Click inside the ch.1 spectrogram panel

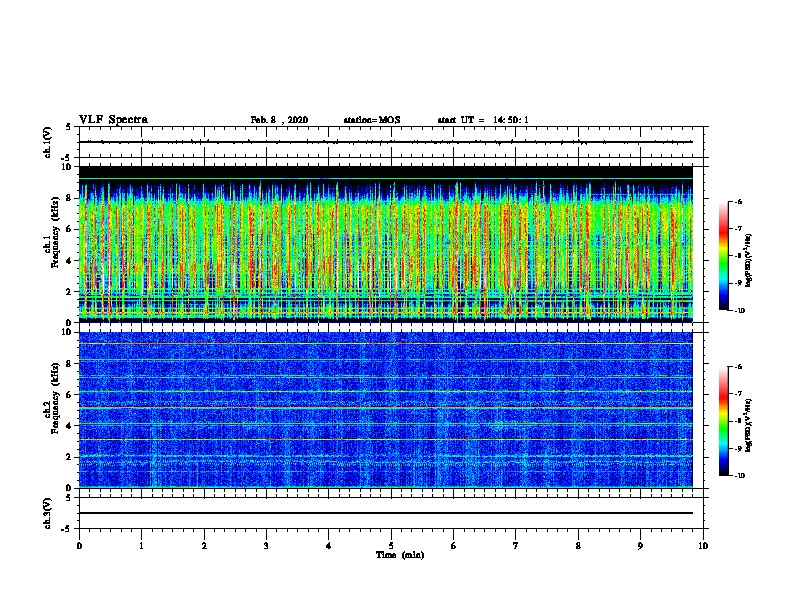click(x=386, y=244)
